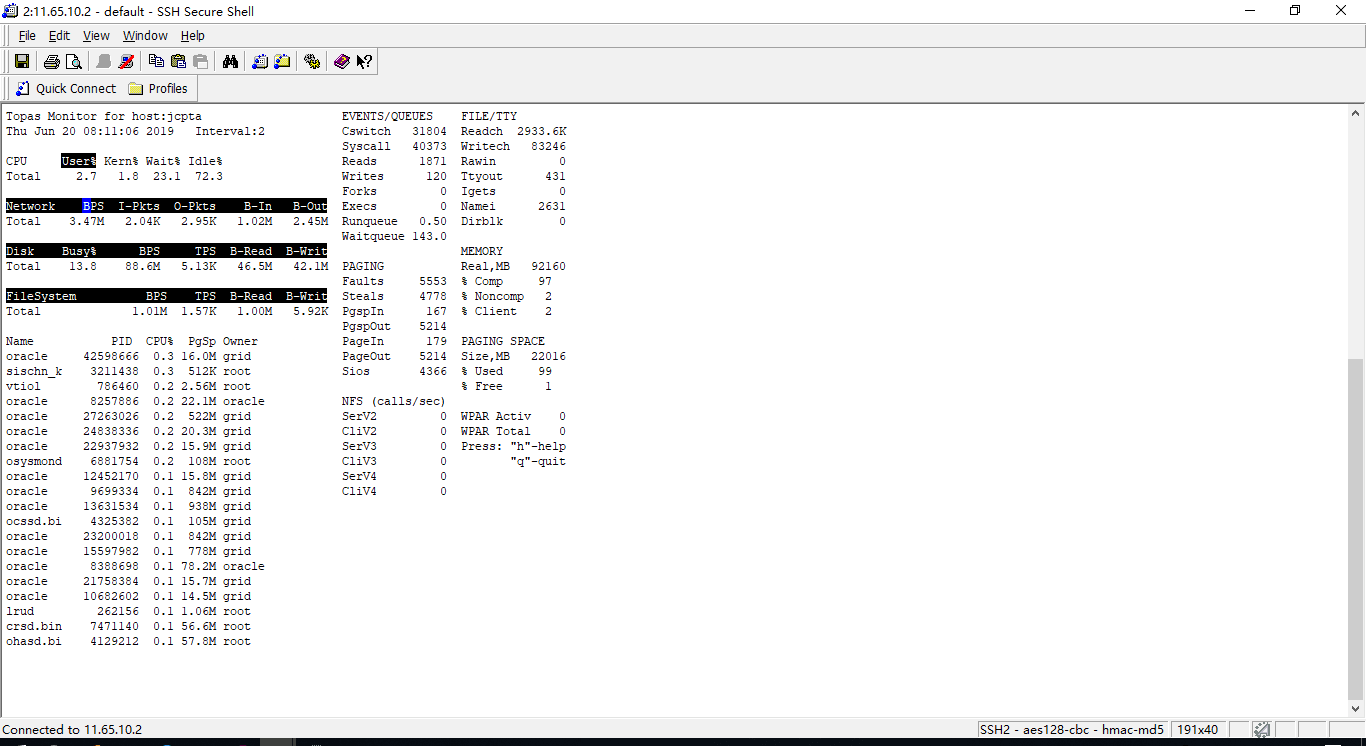Click the Disconnect icon with red slash
1366x746 pixels.
coord(126,62)
